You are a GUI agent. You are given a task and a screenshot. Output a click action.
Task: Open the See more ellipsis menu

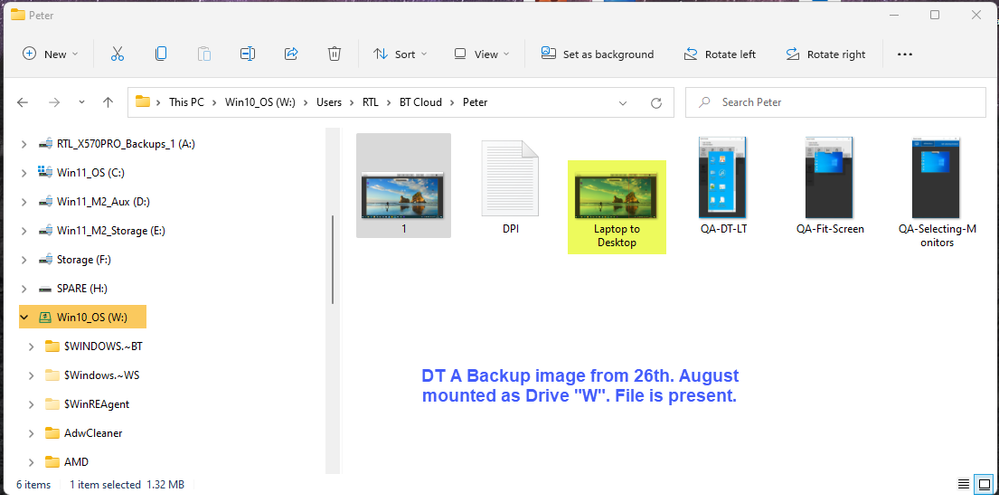pyautogui.click(x=905, y=54)
